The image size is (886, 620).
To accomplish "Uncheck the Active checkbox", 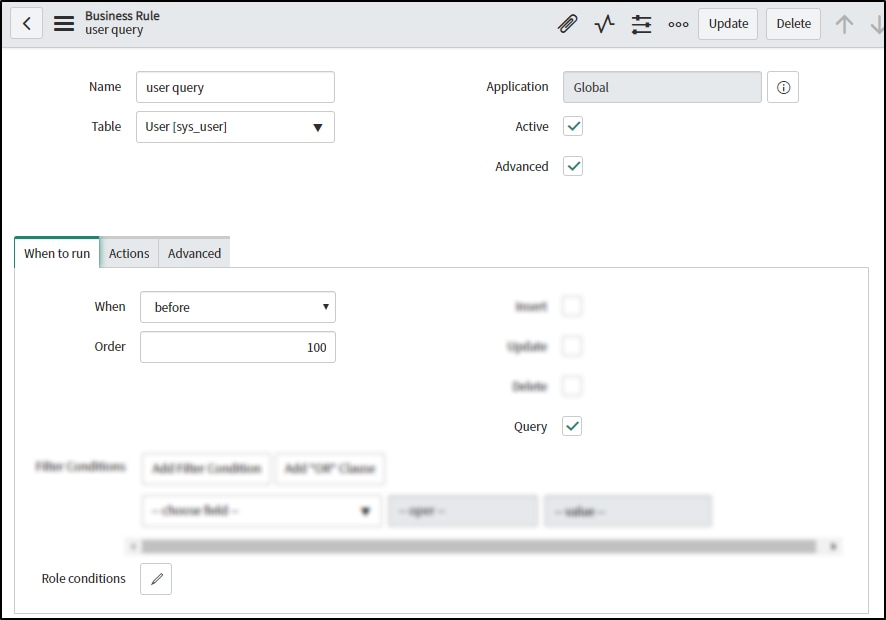I will 573,127.
